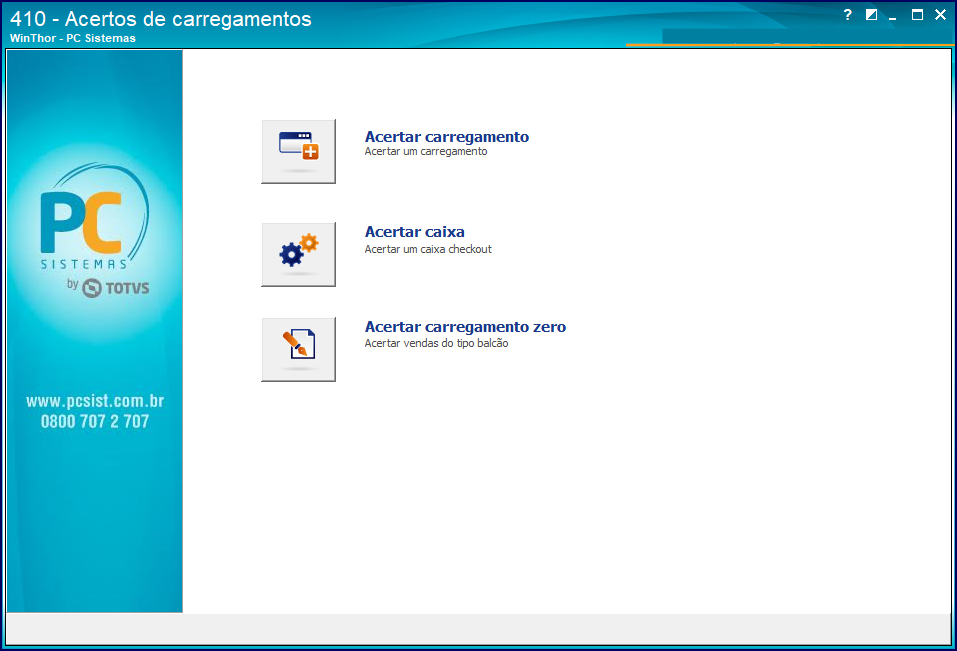The height and width of the screenshot is (651, 957).
Task: Minimize the 410 Acertos de carregamentos window
Action: click(x=893, y=16)
